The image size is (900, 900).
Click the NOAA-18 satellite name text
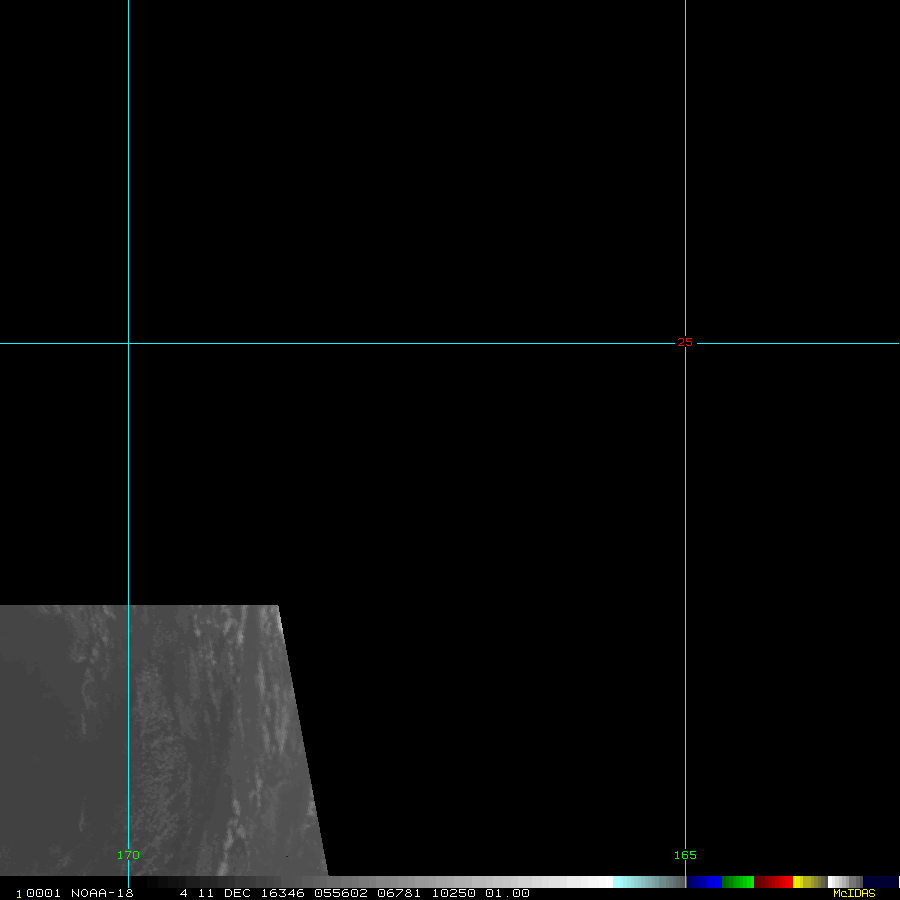tap(102, 893)
